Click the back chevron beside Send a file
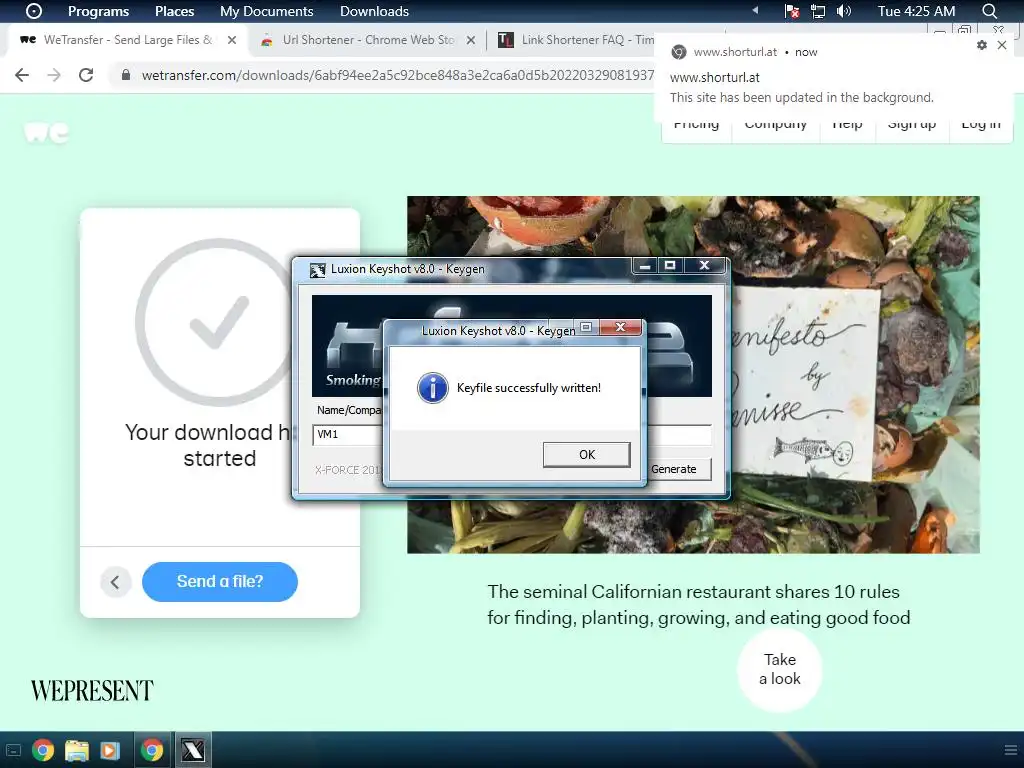The width and height of the screenshot is (1024, 768). click(116, 582)
